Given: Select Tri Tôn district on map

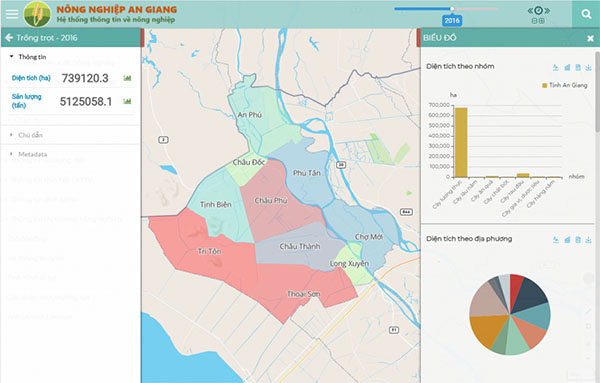Looking at the screenshot, I should coord(209,251).
